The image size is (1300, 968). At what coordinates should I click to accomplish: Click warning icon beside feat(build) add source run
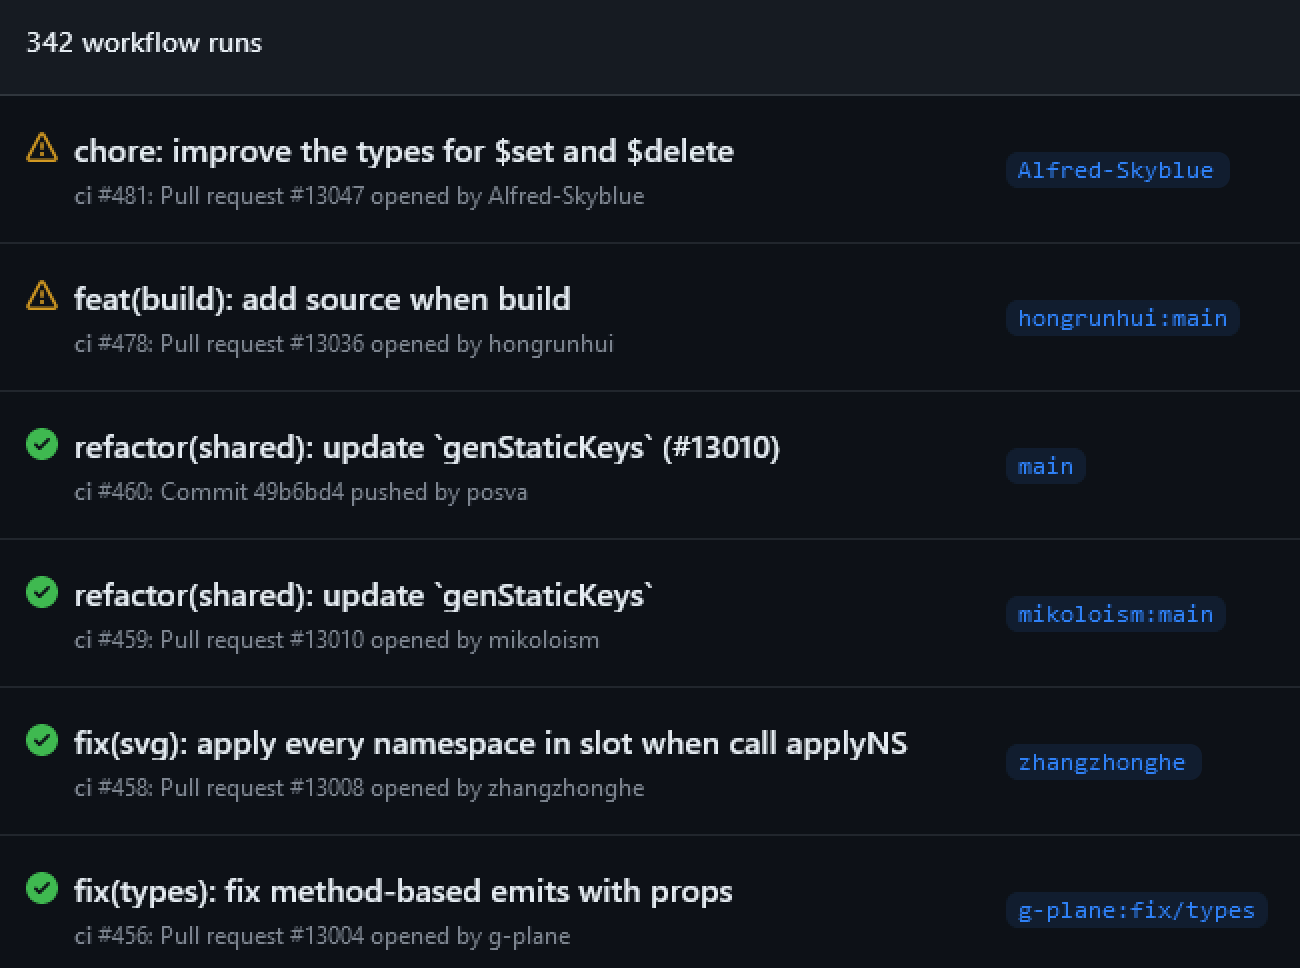(x=42, y=296)
